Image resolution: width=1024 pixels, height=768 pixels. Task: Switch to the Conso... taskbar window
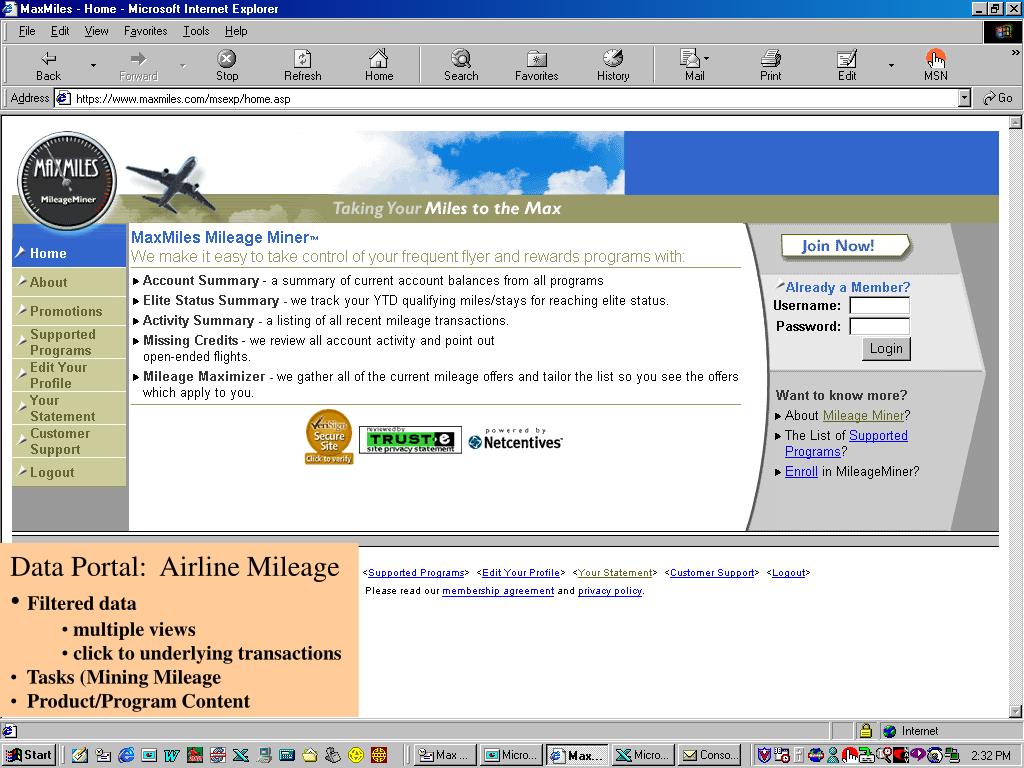tap(710, 755)
